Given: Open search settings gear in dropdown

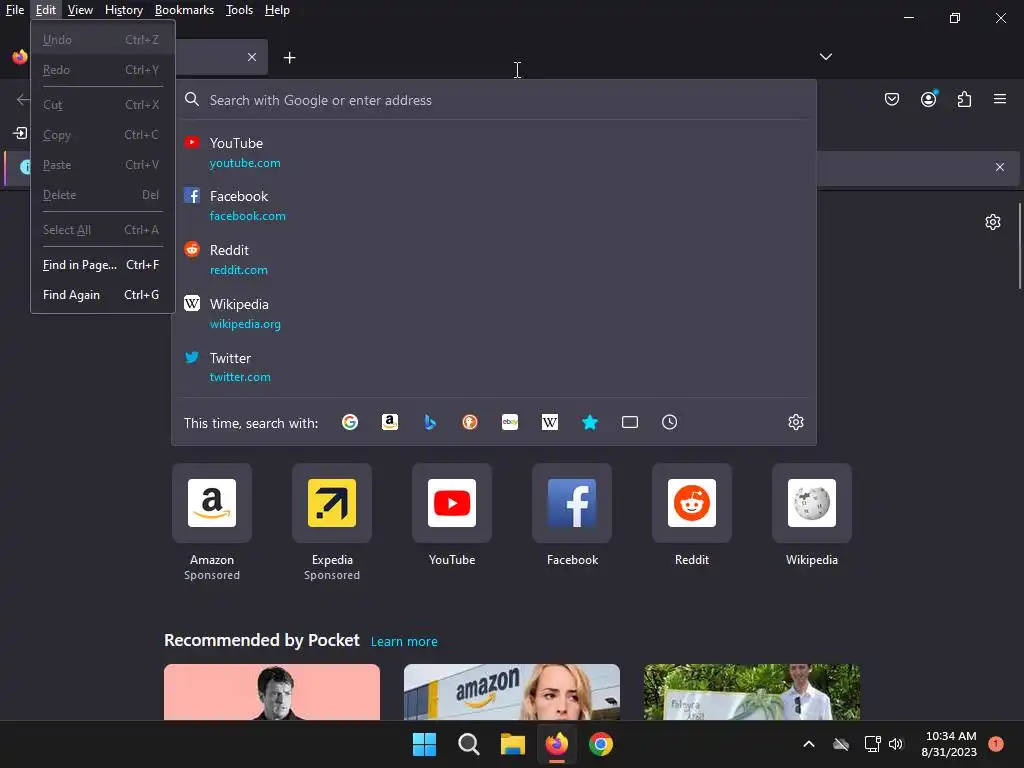Looking at the screenshot, I should [795, 423].
